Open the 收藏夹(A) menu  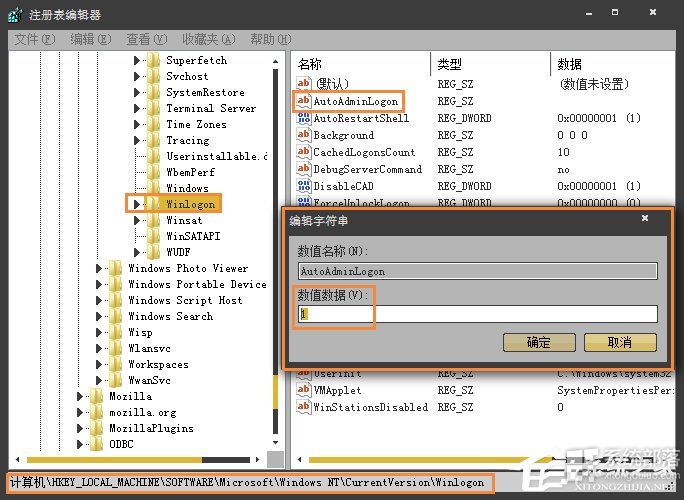coord(209,39)
